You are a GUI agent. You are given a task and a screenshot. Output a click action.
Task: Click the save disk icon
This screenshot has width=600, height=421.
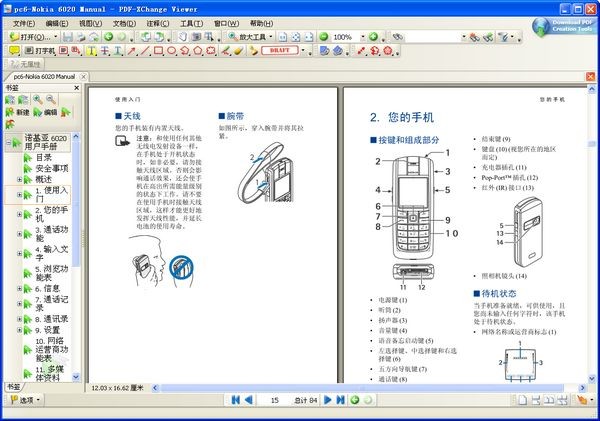point(68,37)
